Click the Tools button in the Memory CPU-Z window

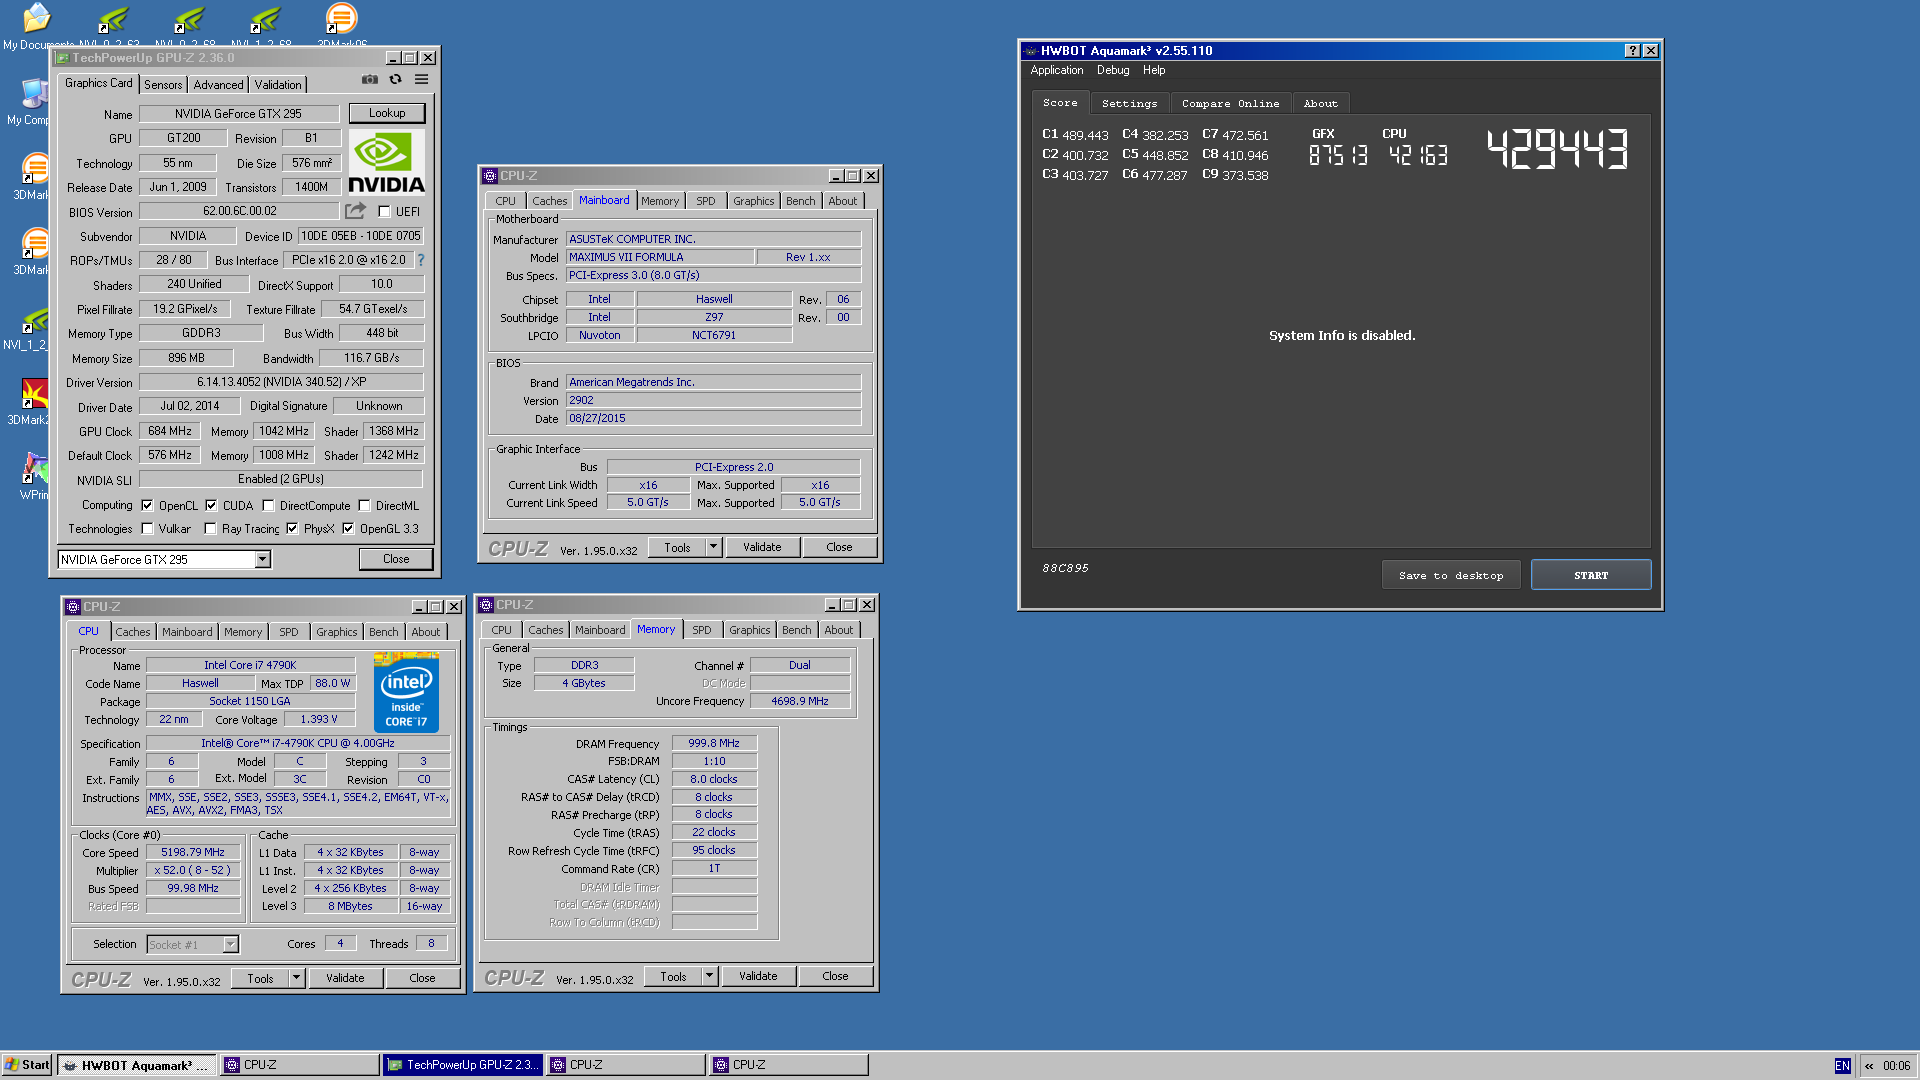click(x=673, y=976)
